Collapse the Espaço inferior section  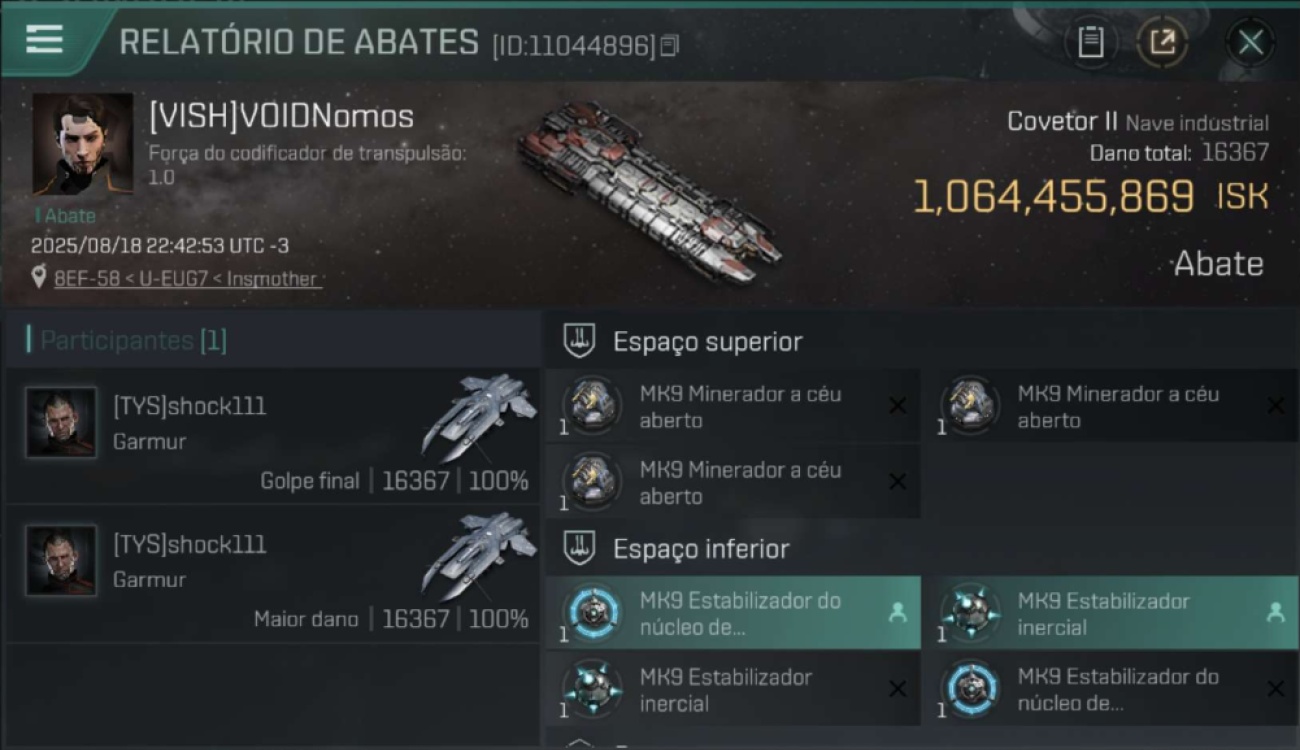[x=580, y=548]
